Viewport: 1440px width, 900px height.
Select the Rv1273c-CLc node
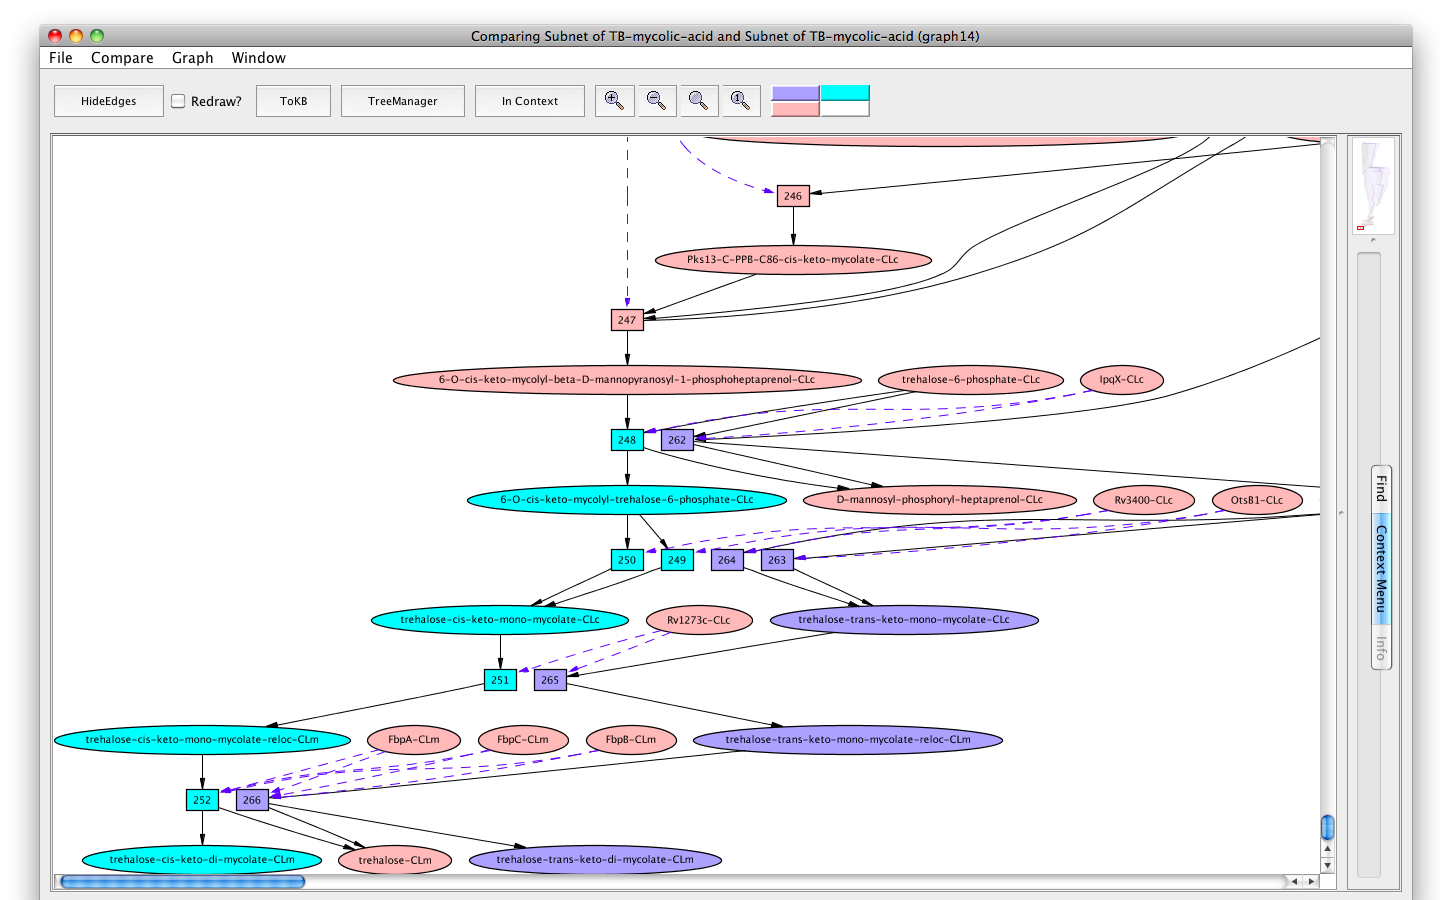(x=699, y=620)
